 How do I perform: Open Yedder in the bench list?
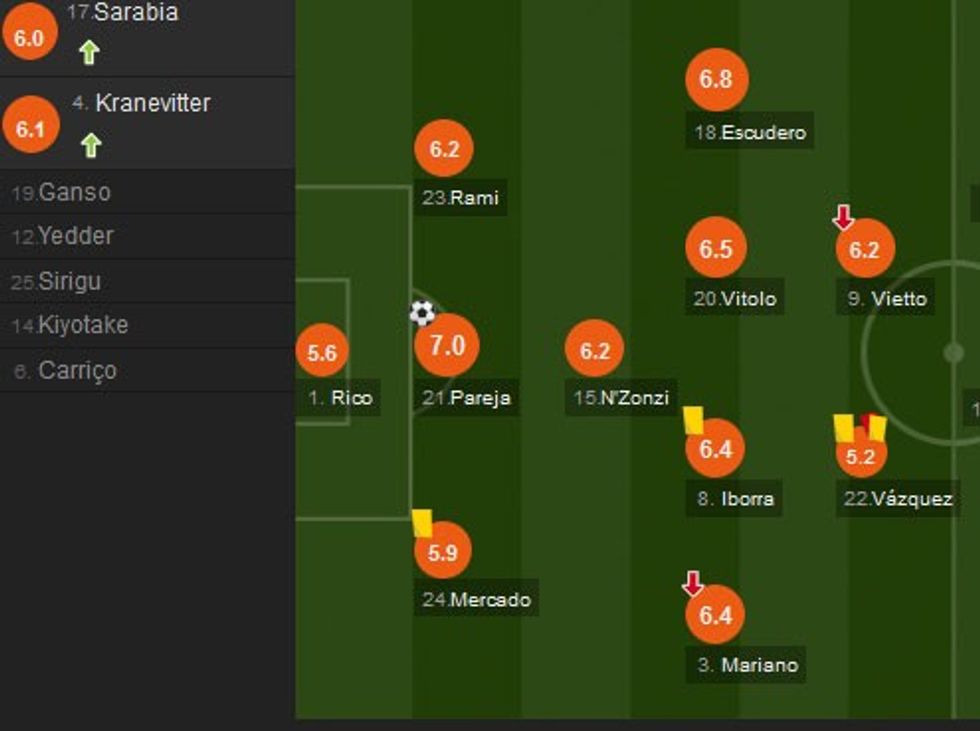tap(147, 237)
